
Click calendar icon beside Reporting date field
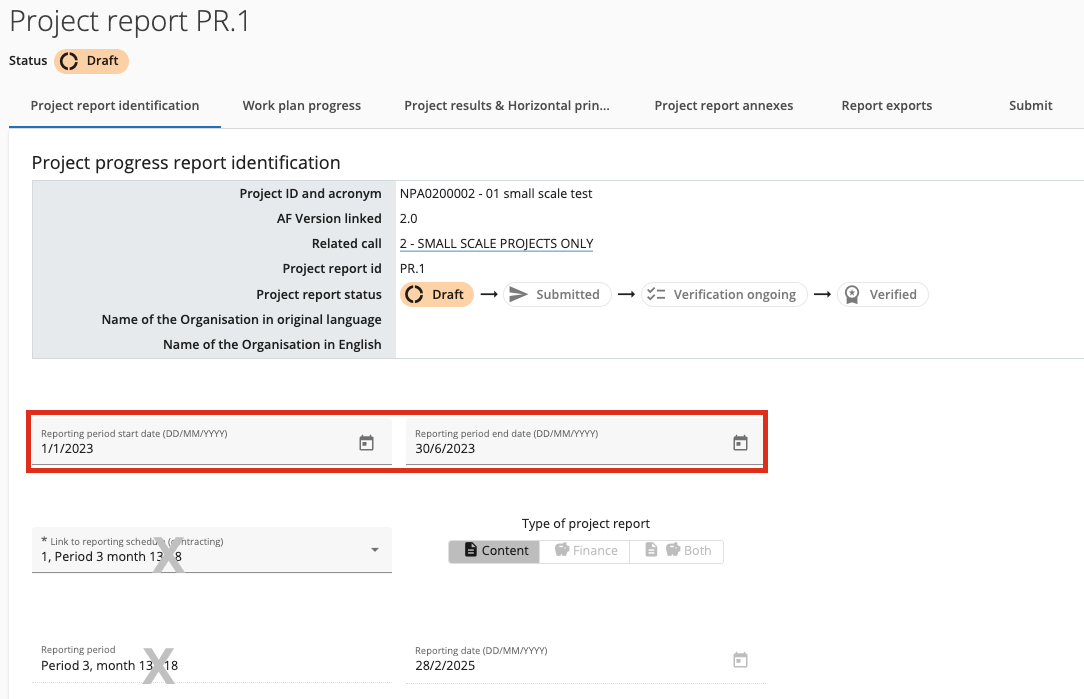click(740, 660)
